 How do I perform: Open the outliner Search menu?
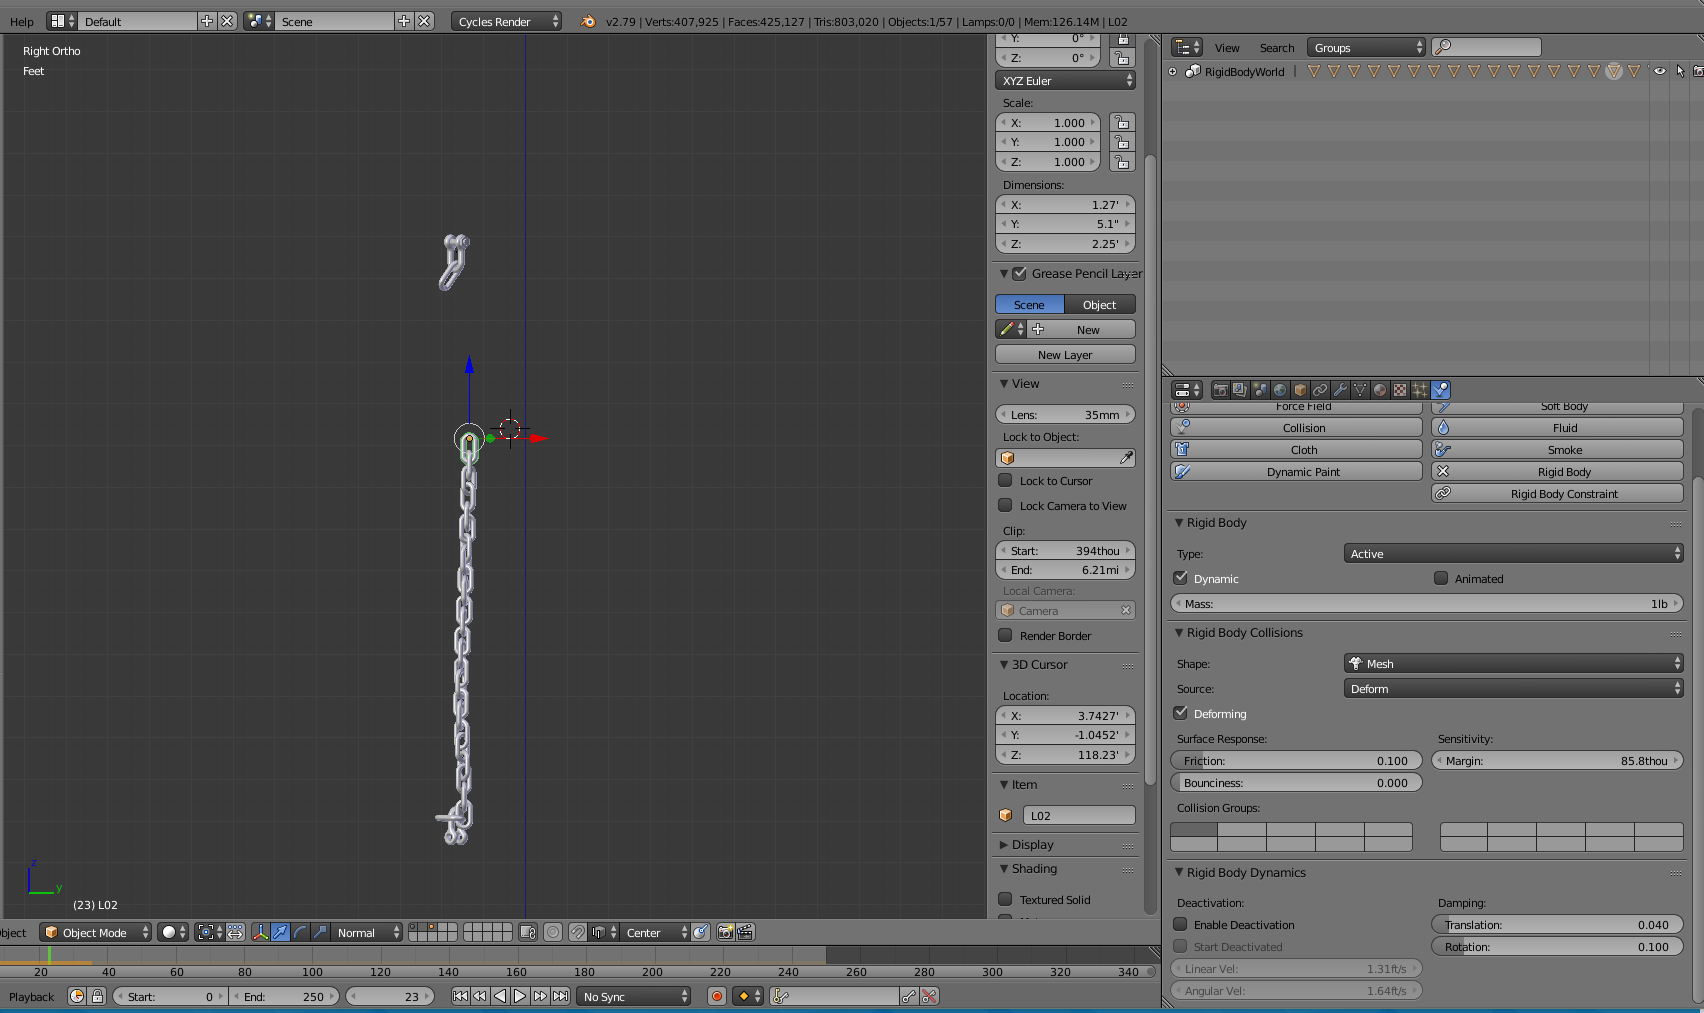(1277, 47)
